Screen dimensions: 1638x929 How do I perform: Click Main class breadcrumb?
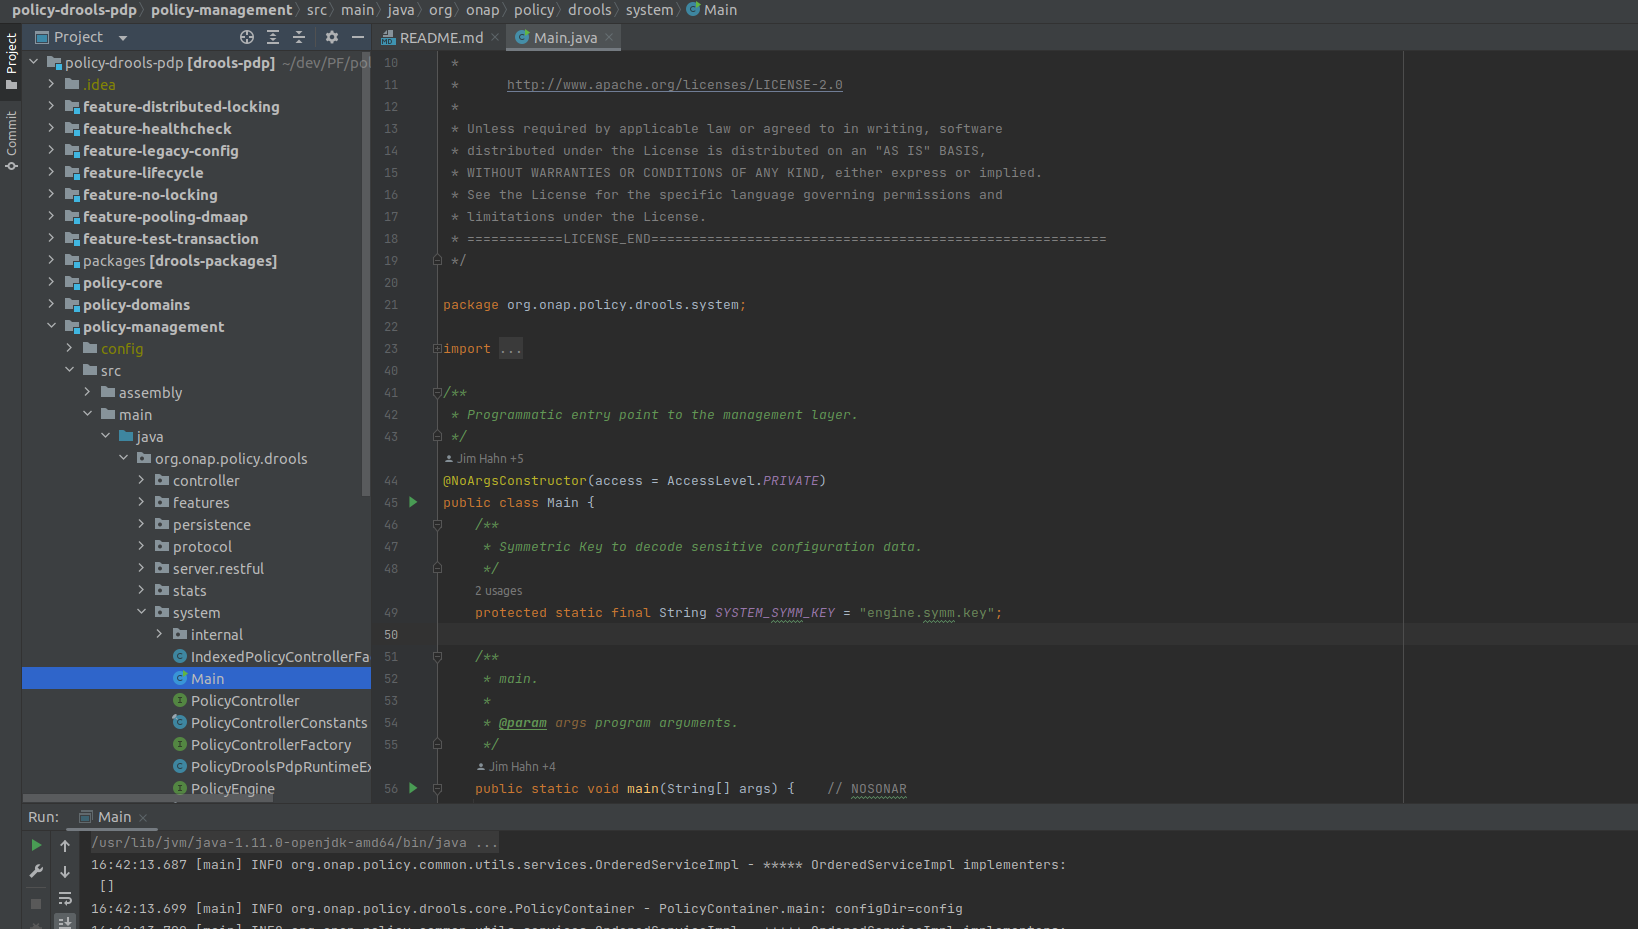pos(711,10)
